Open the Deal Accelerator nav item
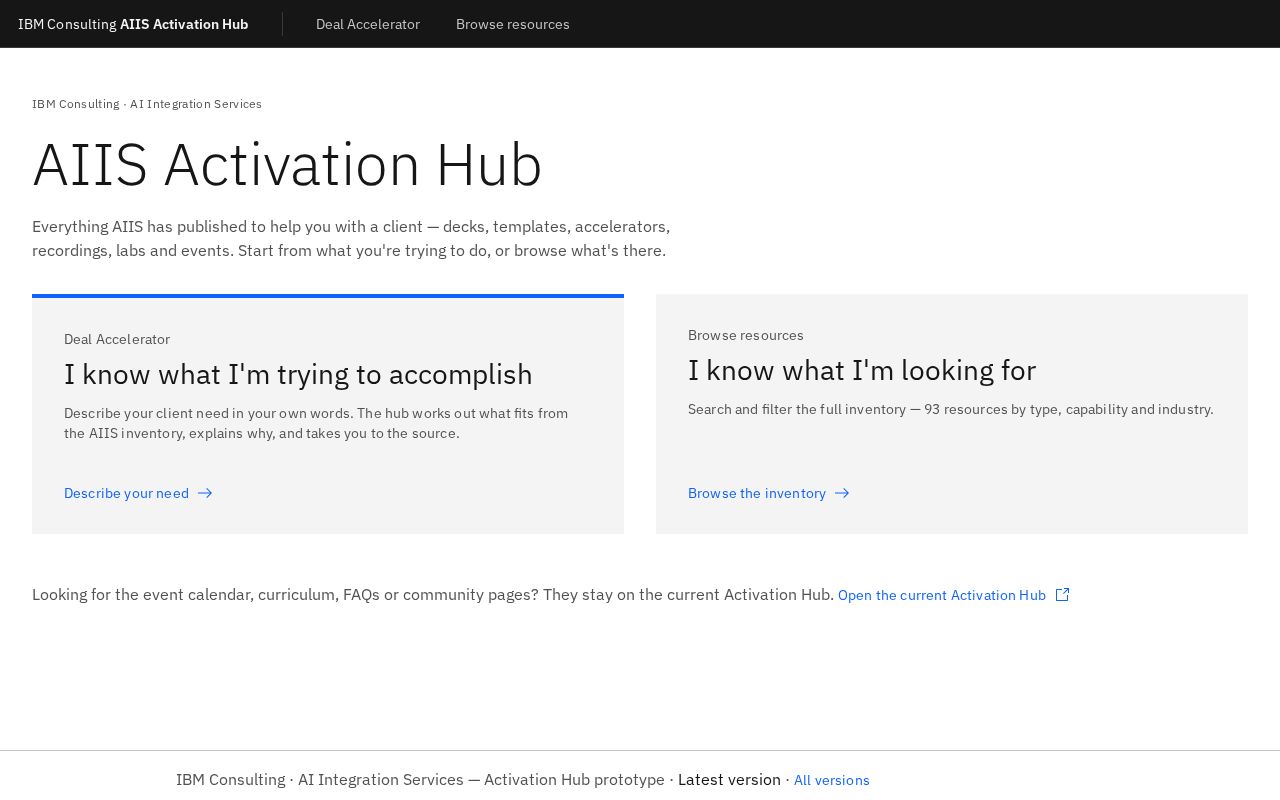1280x800 pixels. pos(368,24)
